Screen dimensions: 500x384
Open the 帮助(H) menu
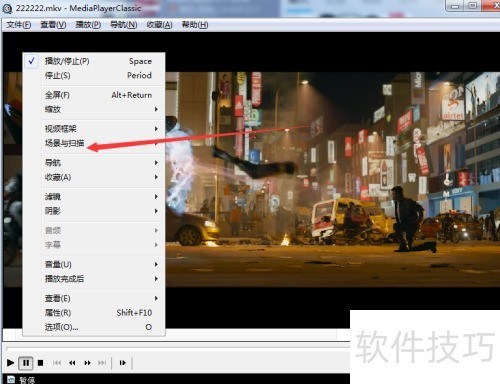[x=195, y=25]
